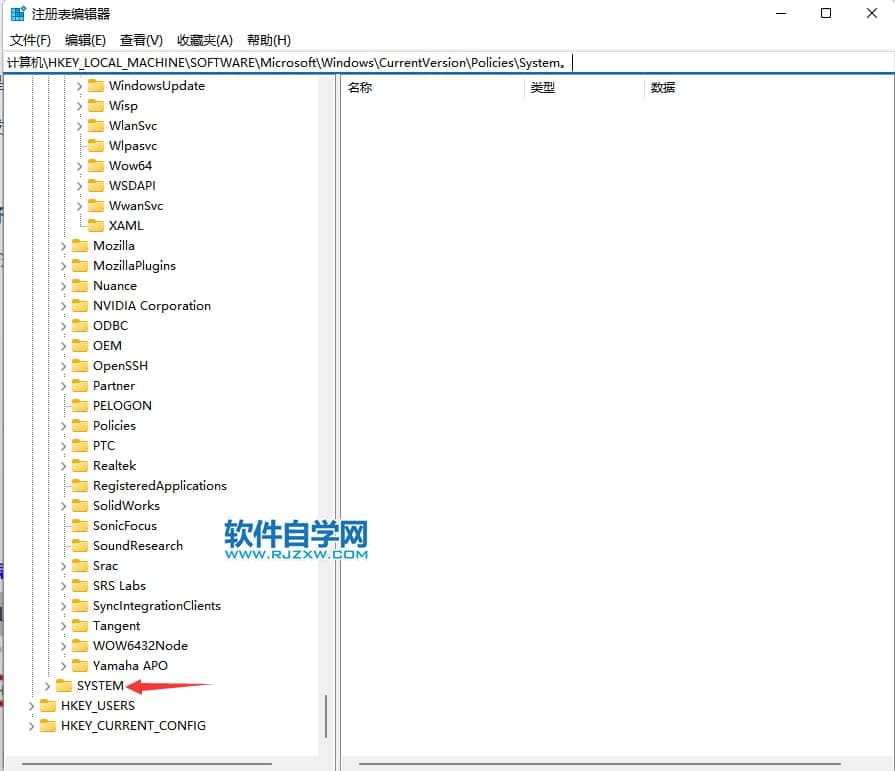Image resolution: width=895 pixels, height=771 pixels.
Task: Open the 收藏夹(A) favorites menu
Action: coord(204,40)
